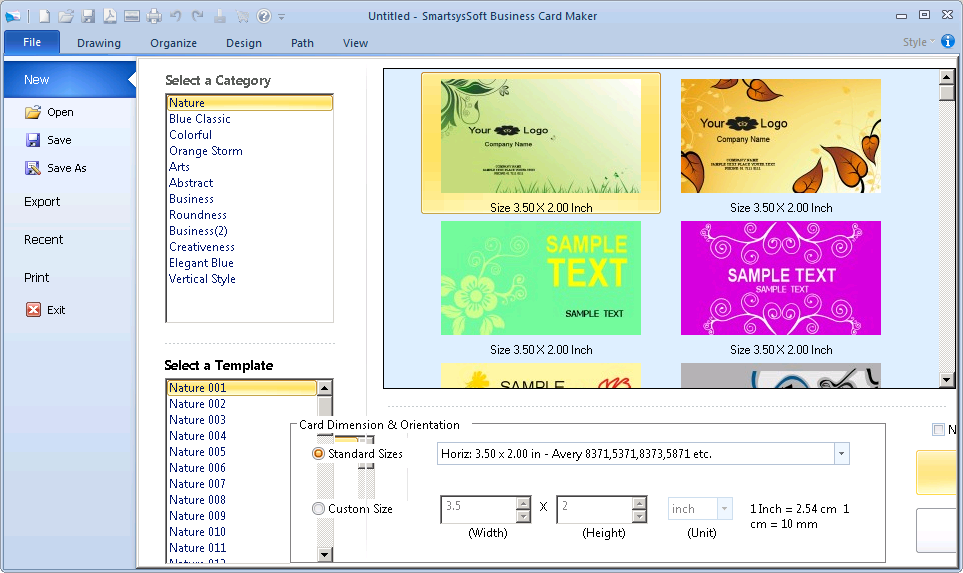Select the Standard Sizes radio button
Screen dimensions: 963x573
pos(319,454)
